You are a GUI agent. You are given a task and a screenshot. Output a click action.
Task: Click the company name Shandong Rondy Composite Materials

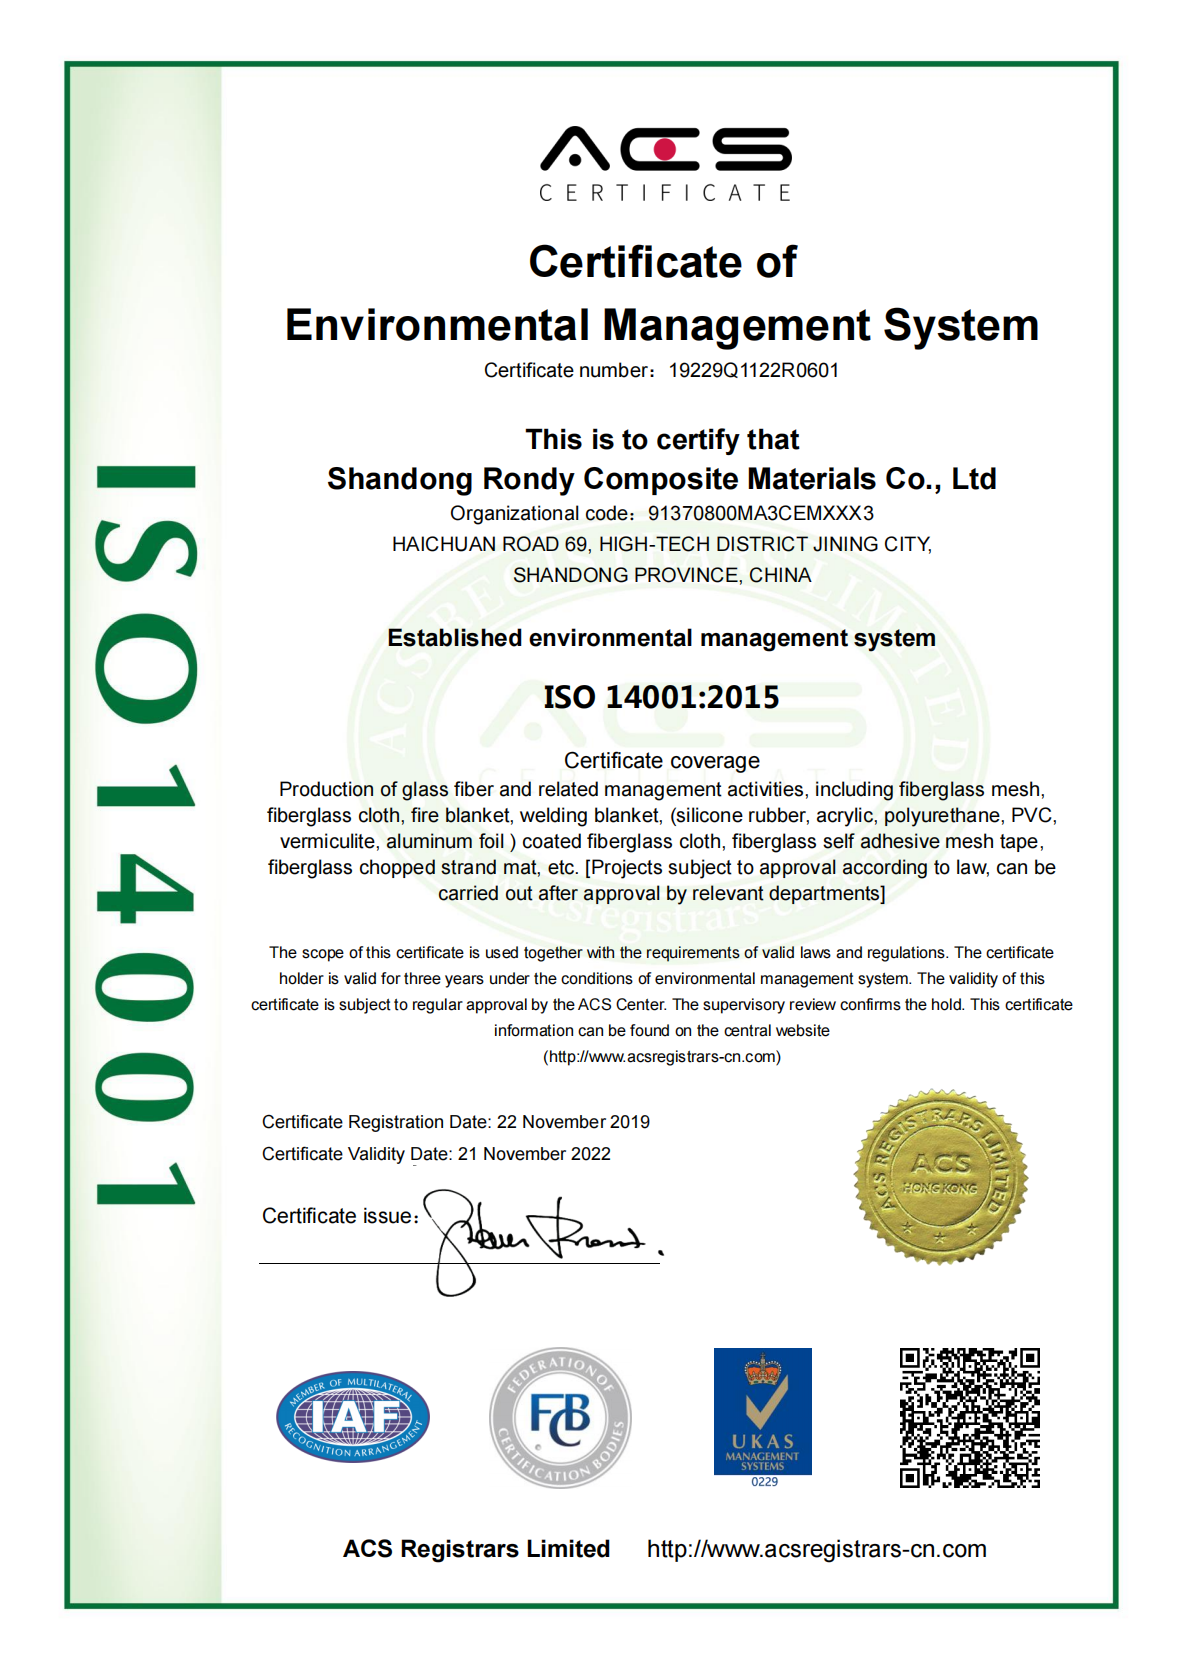(662, 479)
